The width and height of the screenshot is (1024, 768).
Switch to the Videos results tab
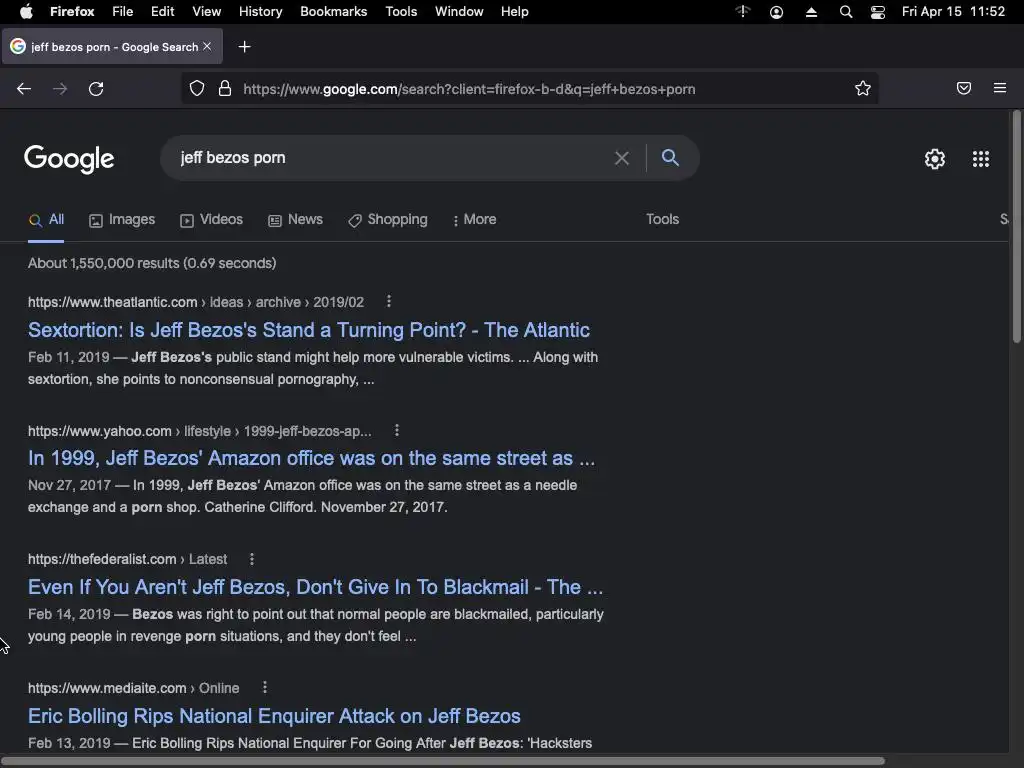[212, 219]
